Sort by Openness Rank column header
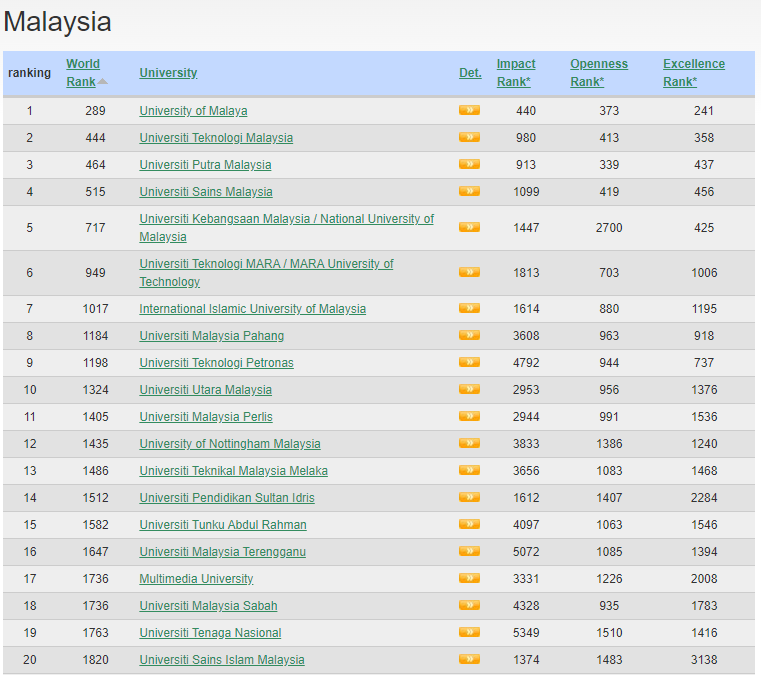The image size is (761, 675). click(599, 73)
